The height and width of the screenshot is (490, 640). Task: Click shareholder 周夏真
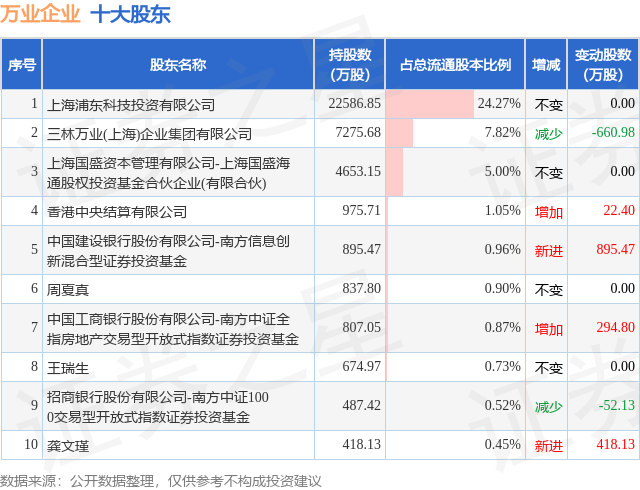point(68,290)
